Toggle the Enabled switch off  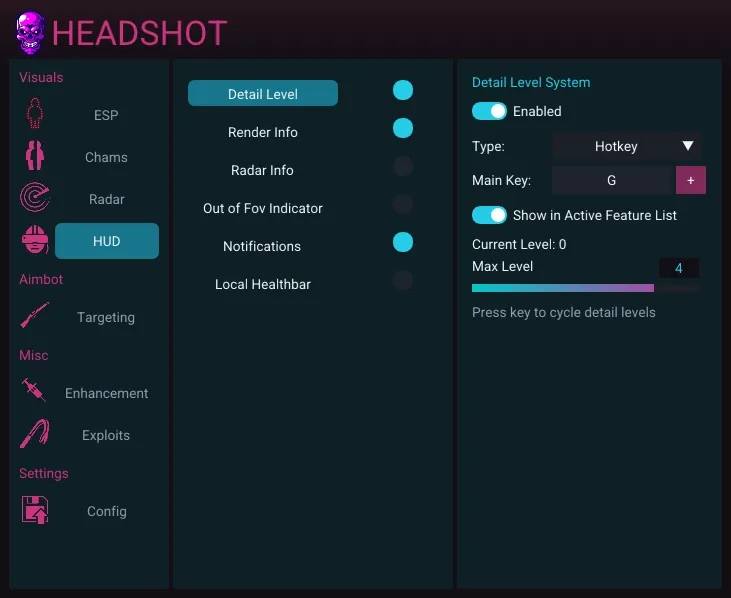coord(490,111)
